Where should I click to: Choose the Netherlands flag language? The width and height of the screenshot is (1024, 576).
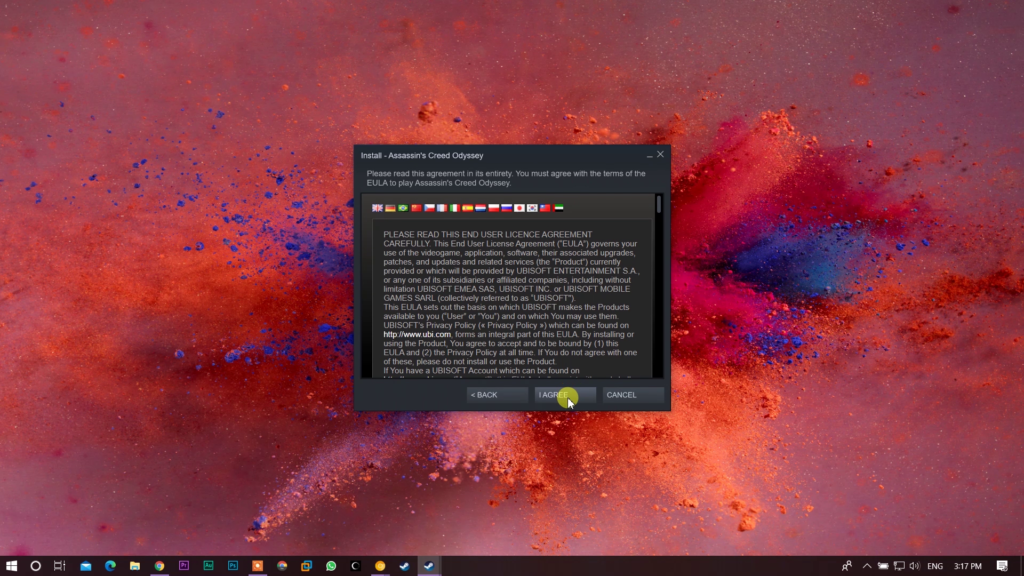tap(481, 208)
